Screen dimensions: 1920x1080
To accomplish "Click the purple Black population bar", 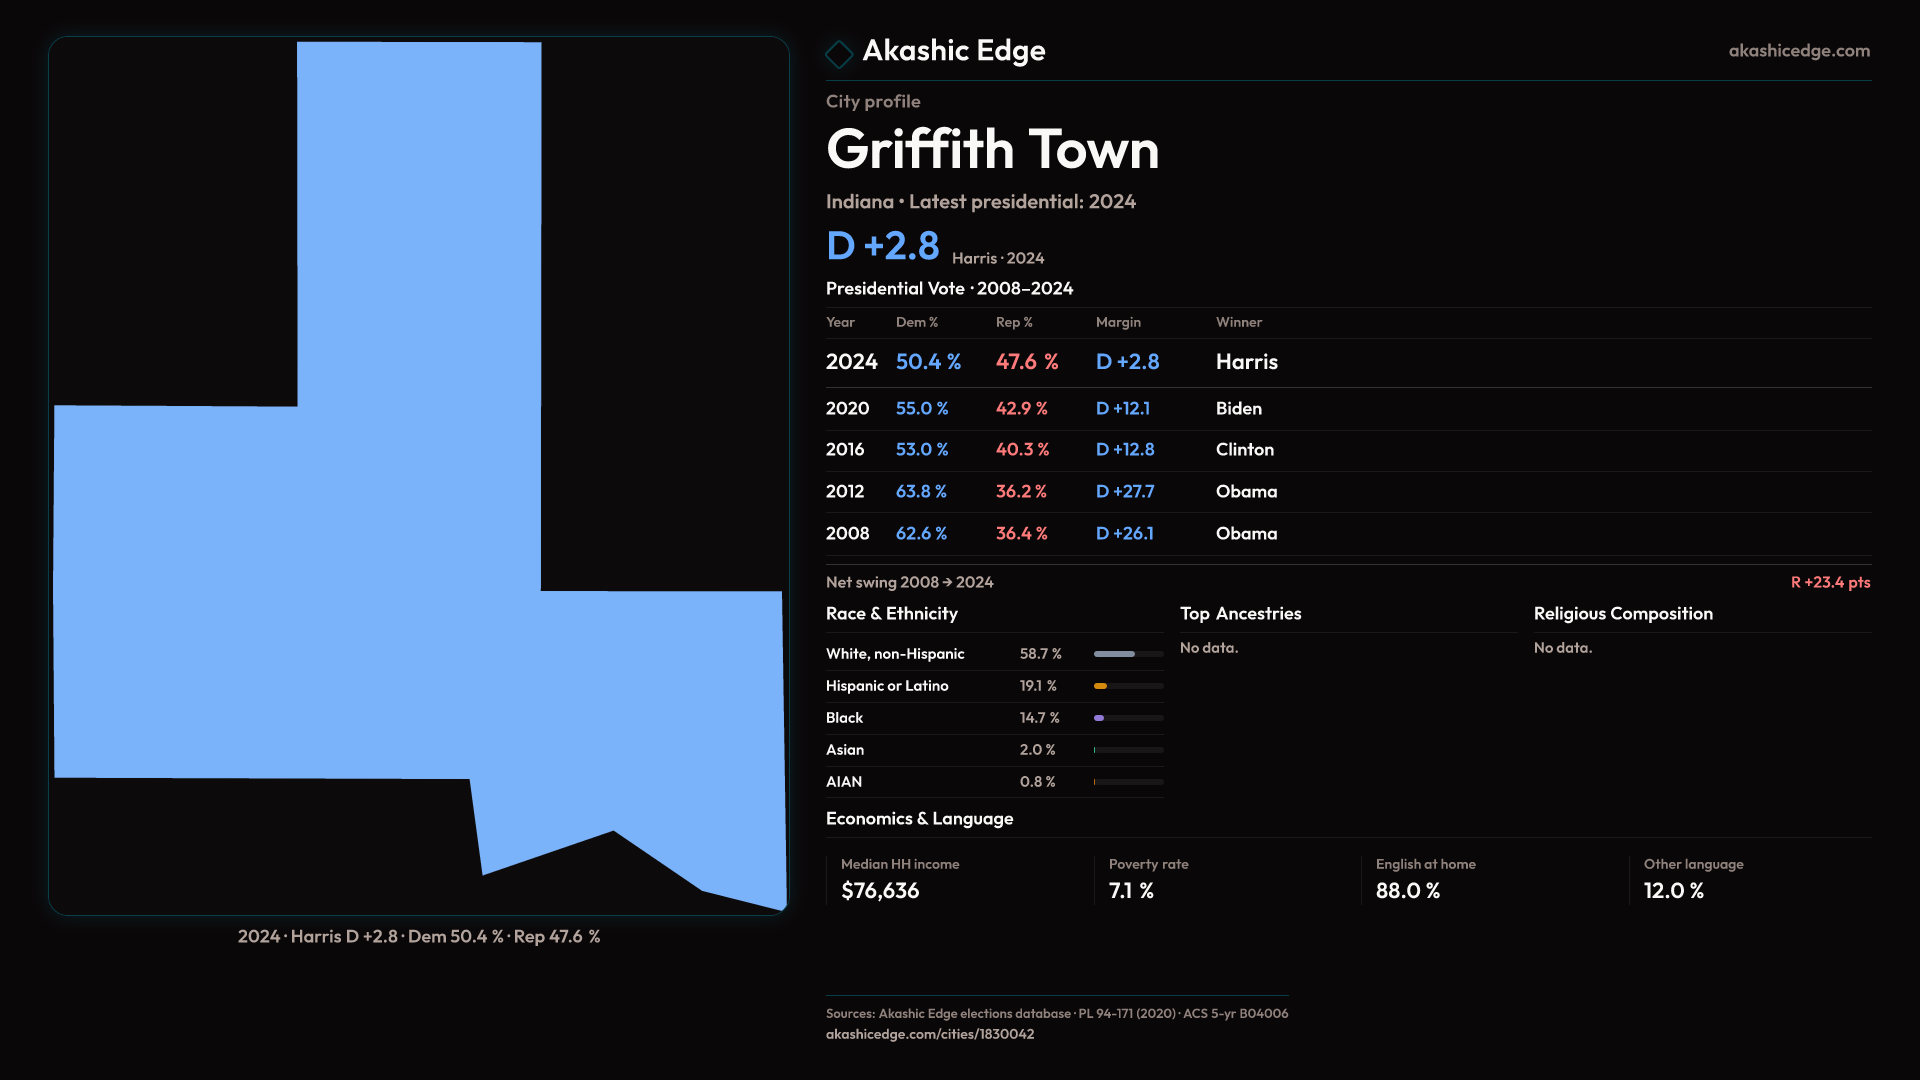I will [1099, 718].
